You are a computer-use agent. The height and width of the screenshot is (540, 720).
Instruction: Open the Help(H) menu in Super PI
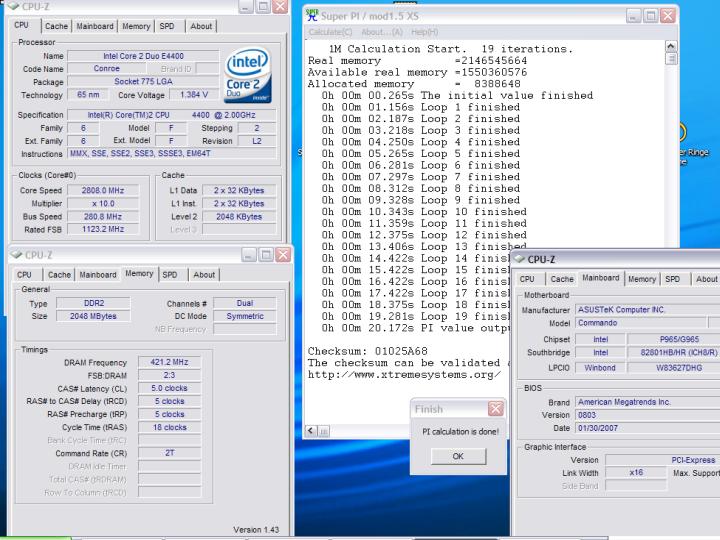click(424, 32)
